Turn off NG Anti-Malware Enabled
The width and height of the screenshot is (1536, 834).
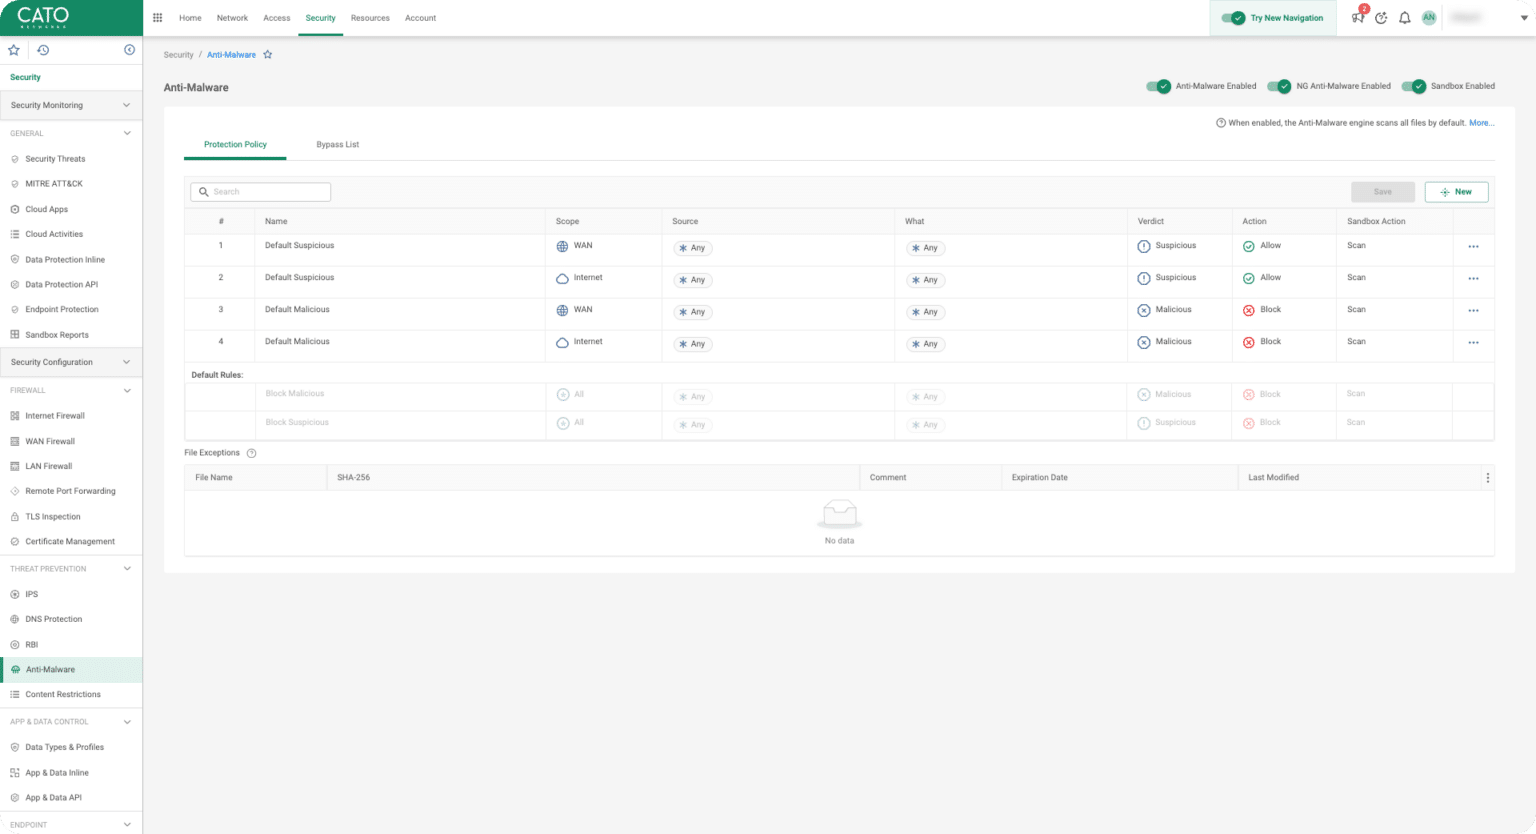coord(1279,86)
